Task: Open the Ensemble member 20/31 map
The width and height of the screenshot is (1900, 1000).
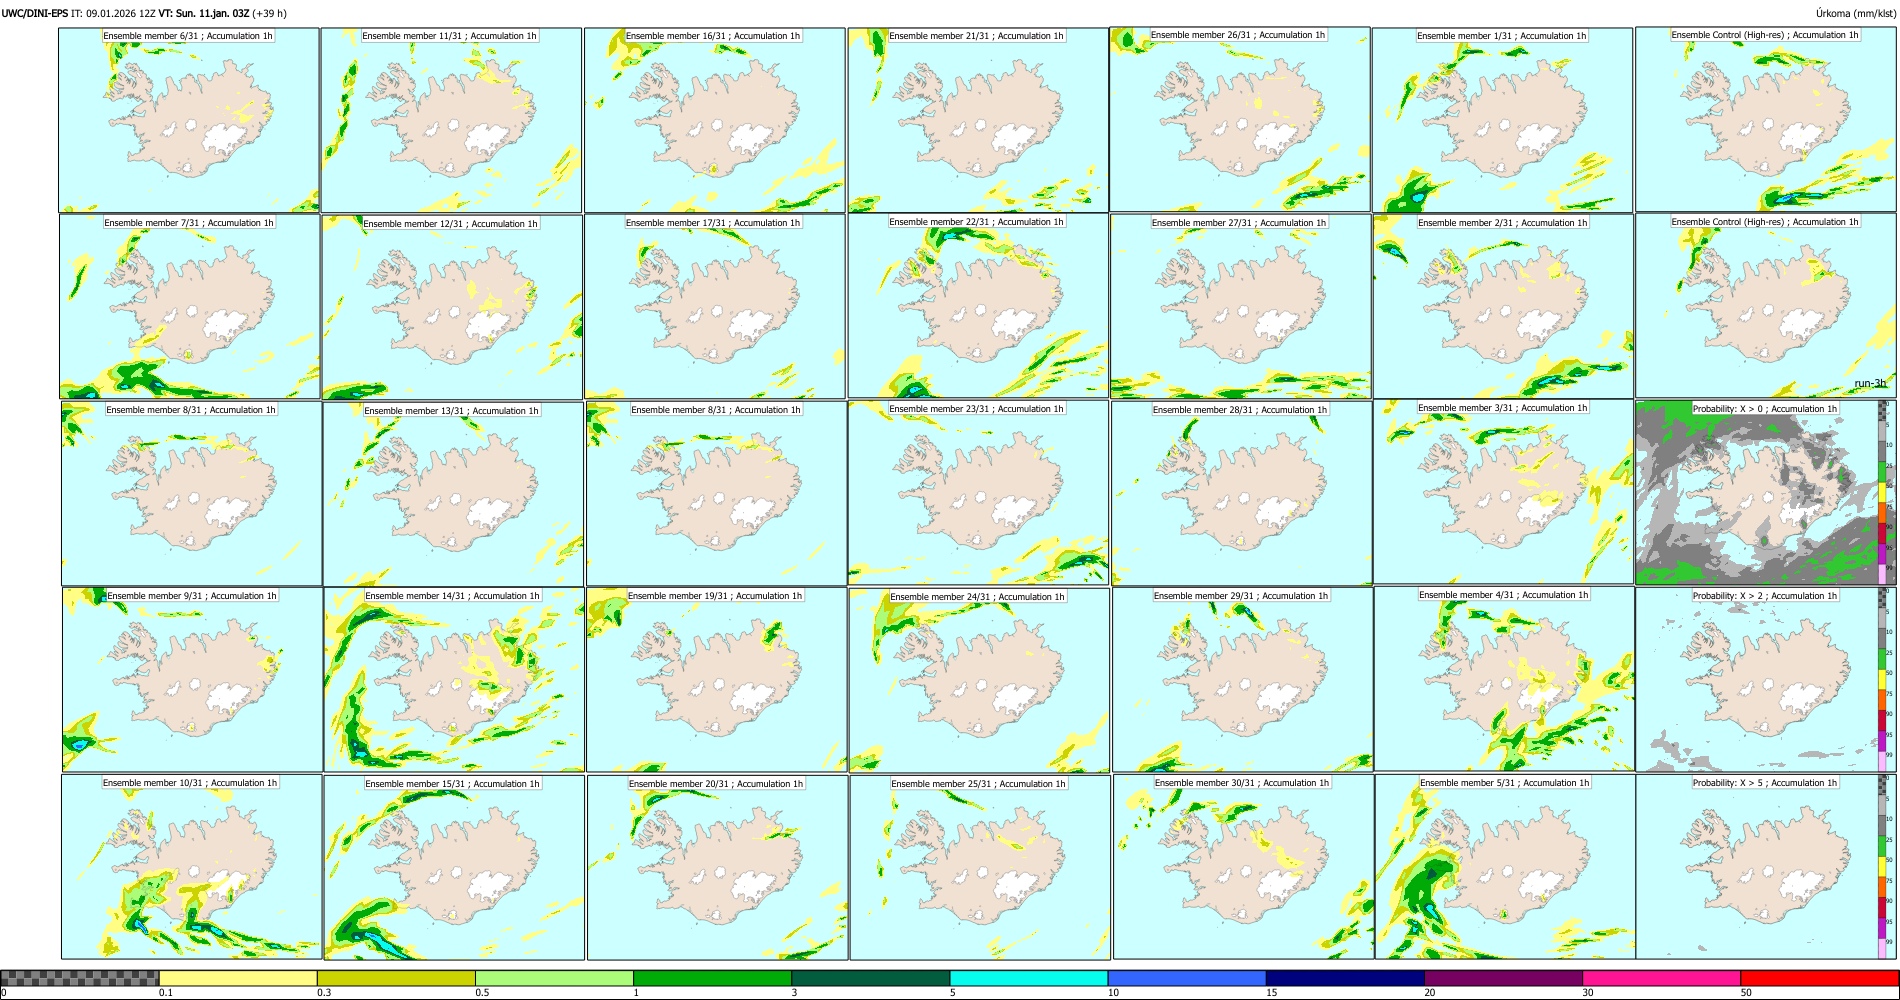Action: (x=717, y=867)
